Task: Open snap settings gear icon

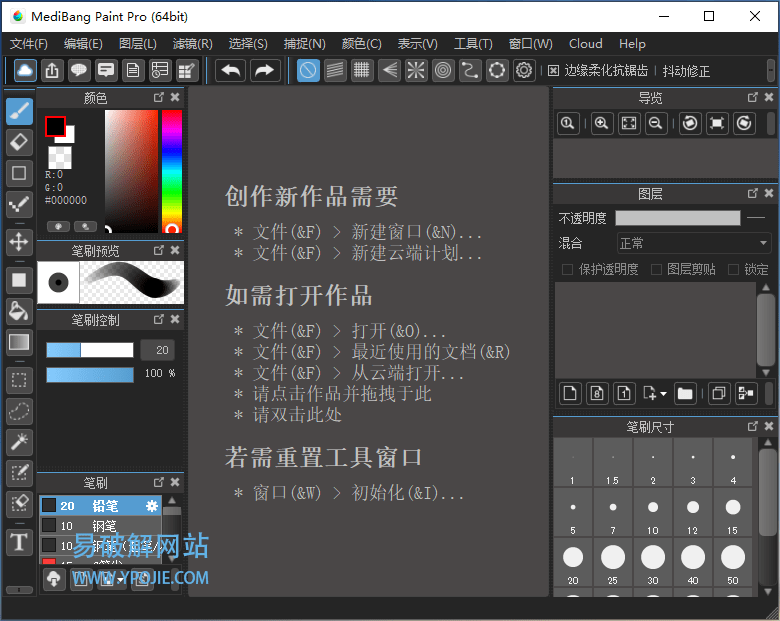Action: point(524,70)
